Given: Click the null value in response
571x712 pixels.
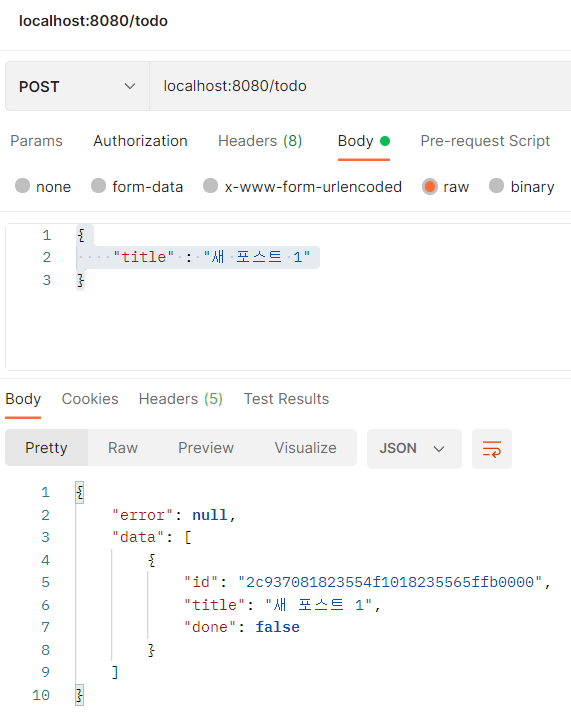Looking at the screenshot, I should point(209,515).
